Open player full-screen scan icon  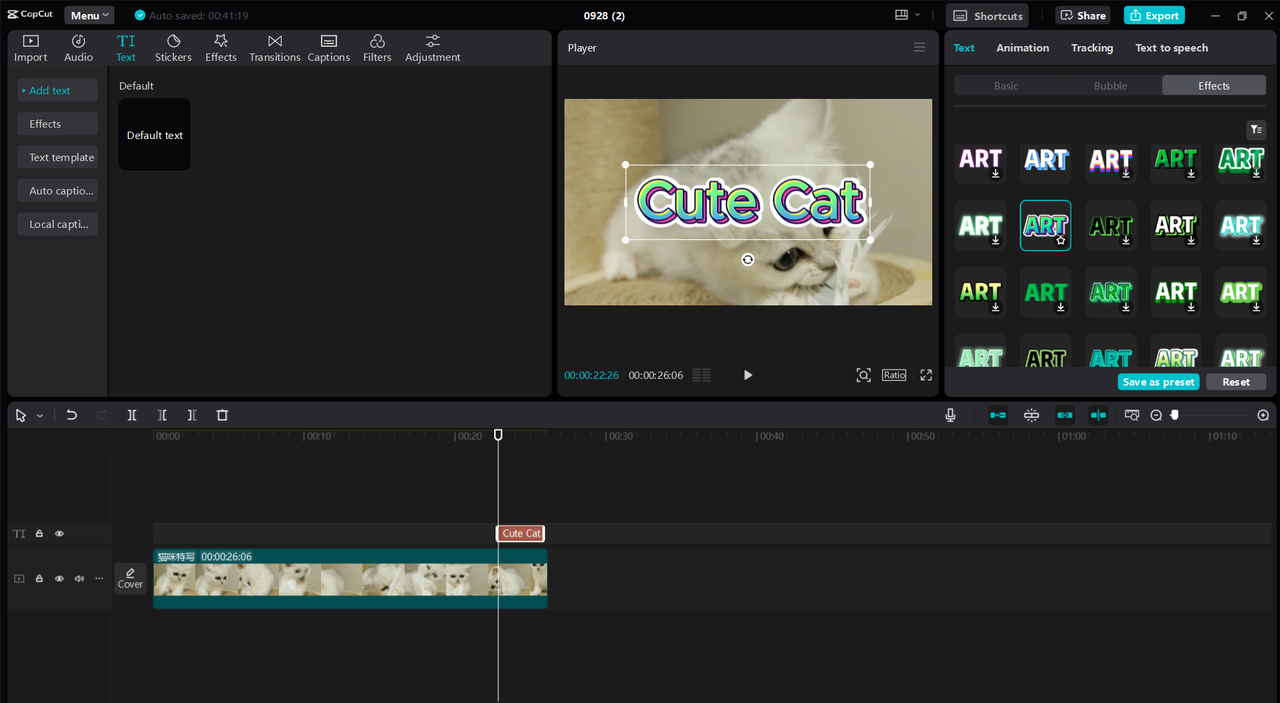pos(863,375)
